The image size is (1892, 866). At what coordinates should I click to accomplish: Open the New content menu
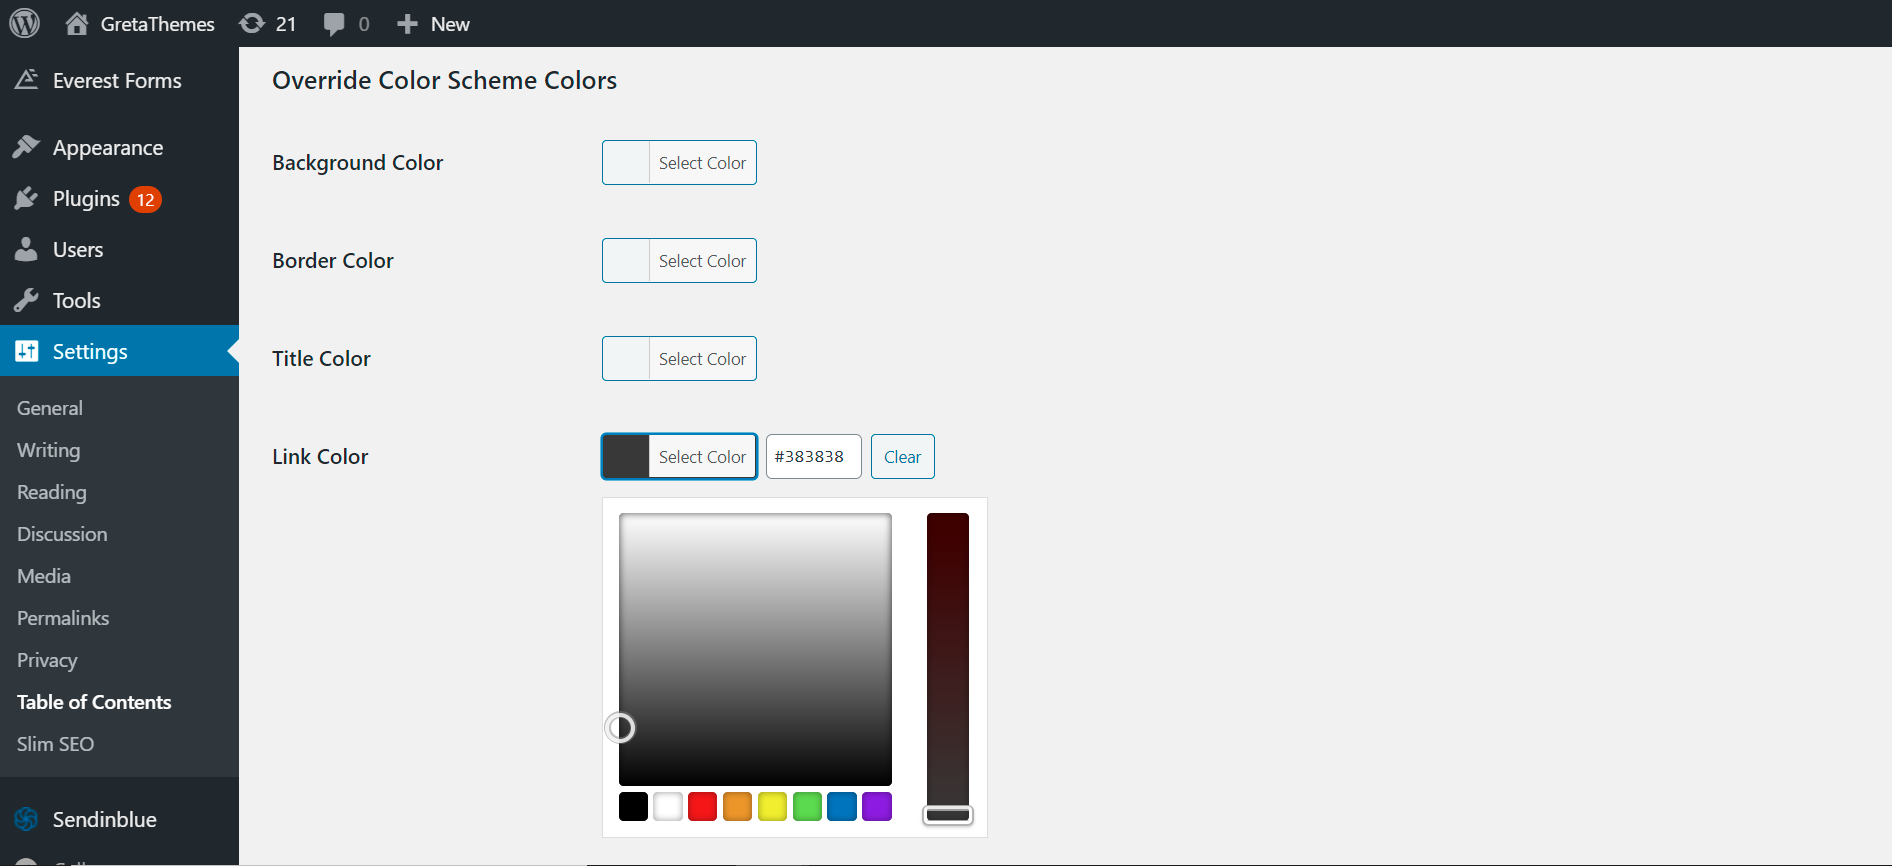pos(450,24)
